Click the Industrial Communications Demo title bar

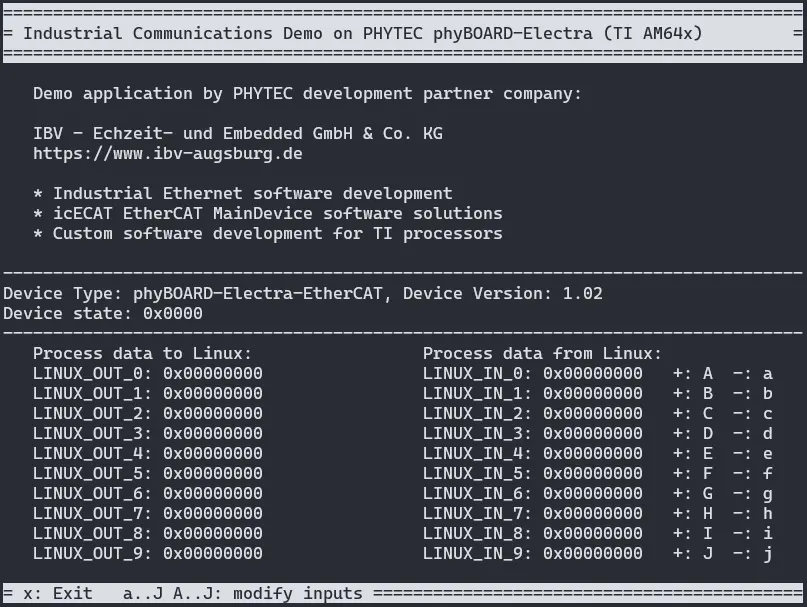tap(362, 33)
